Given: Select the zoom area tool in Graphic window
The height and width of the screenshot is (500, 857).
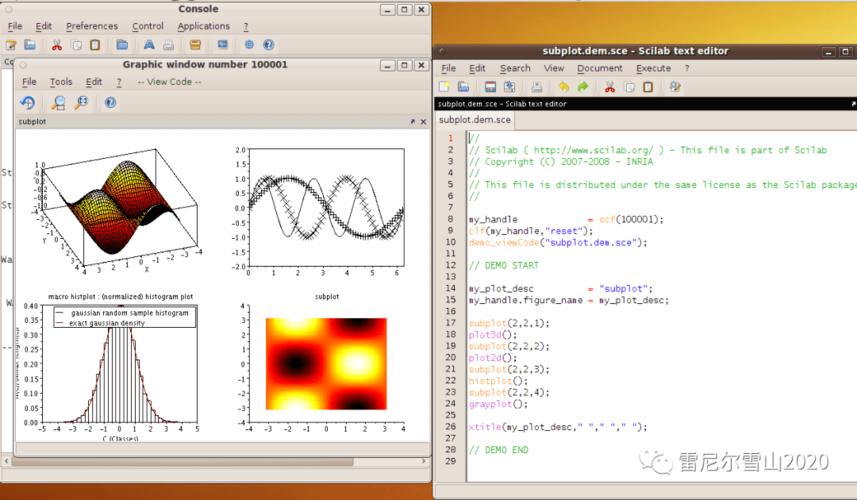Looking at the screenshot, I should [x=58, y=102].
